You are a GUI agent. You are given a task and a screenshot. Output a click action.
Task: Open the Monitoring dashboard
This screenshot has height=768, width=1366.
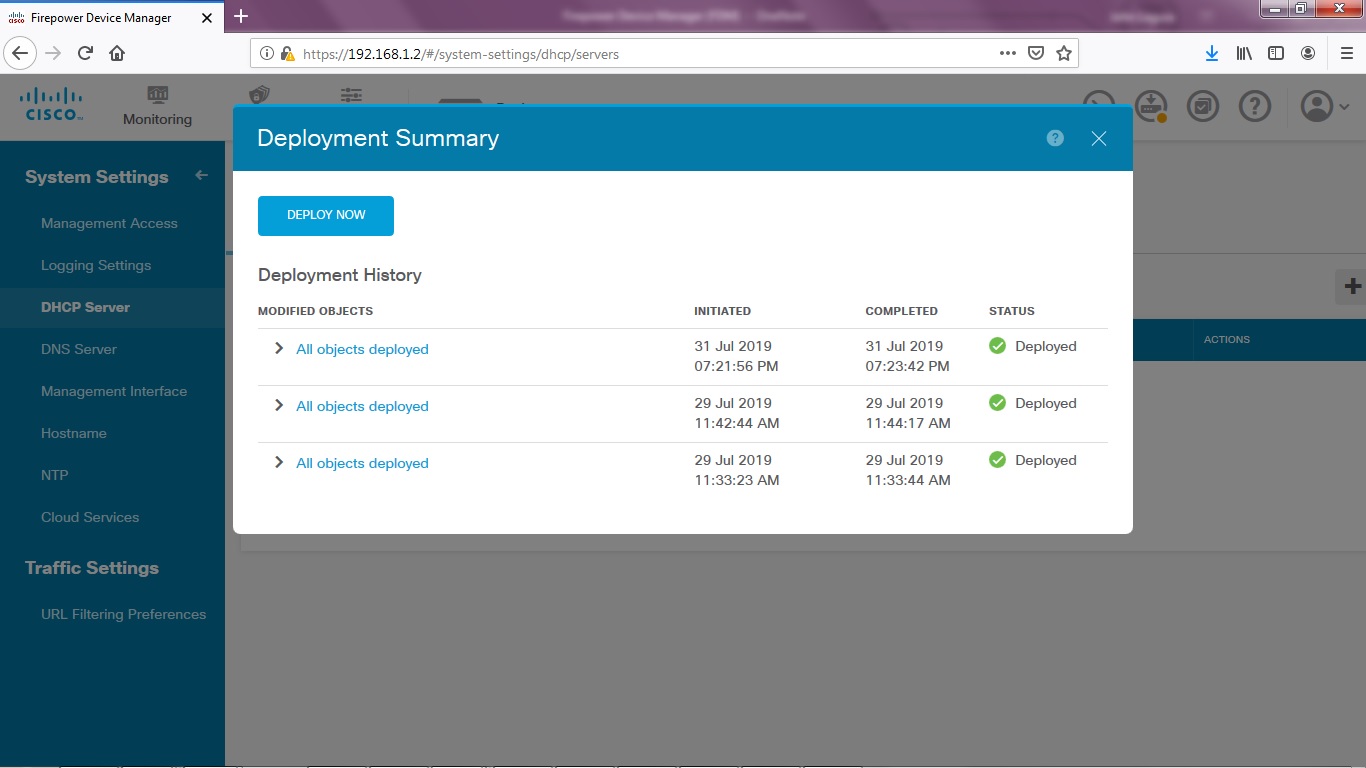pyautogui.click(x=157, y=106)
